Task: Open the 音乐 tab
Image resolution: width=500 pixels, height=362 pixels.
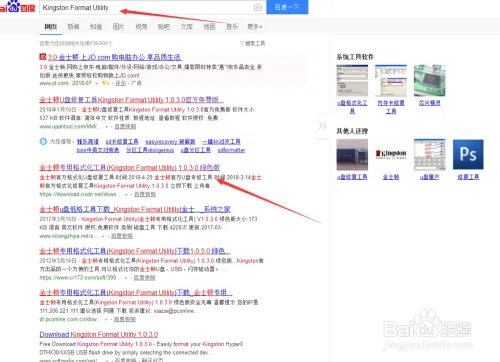Action: 232,27
